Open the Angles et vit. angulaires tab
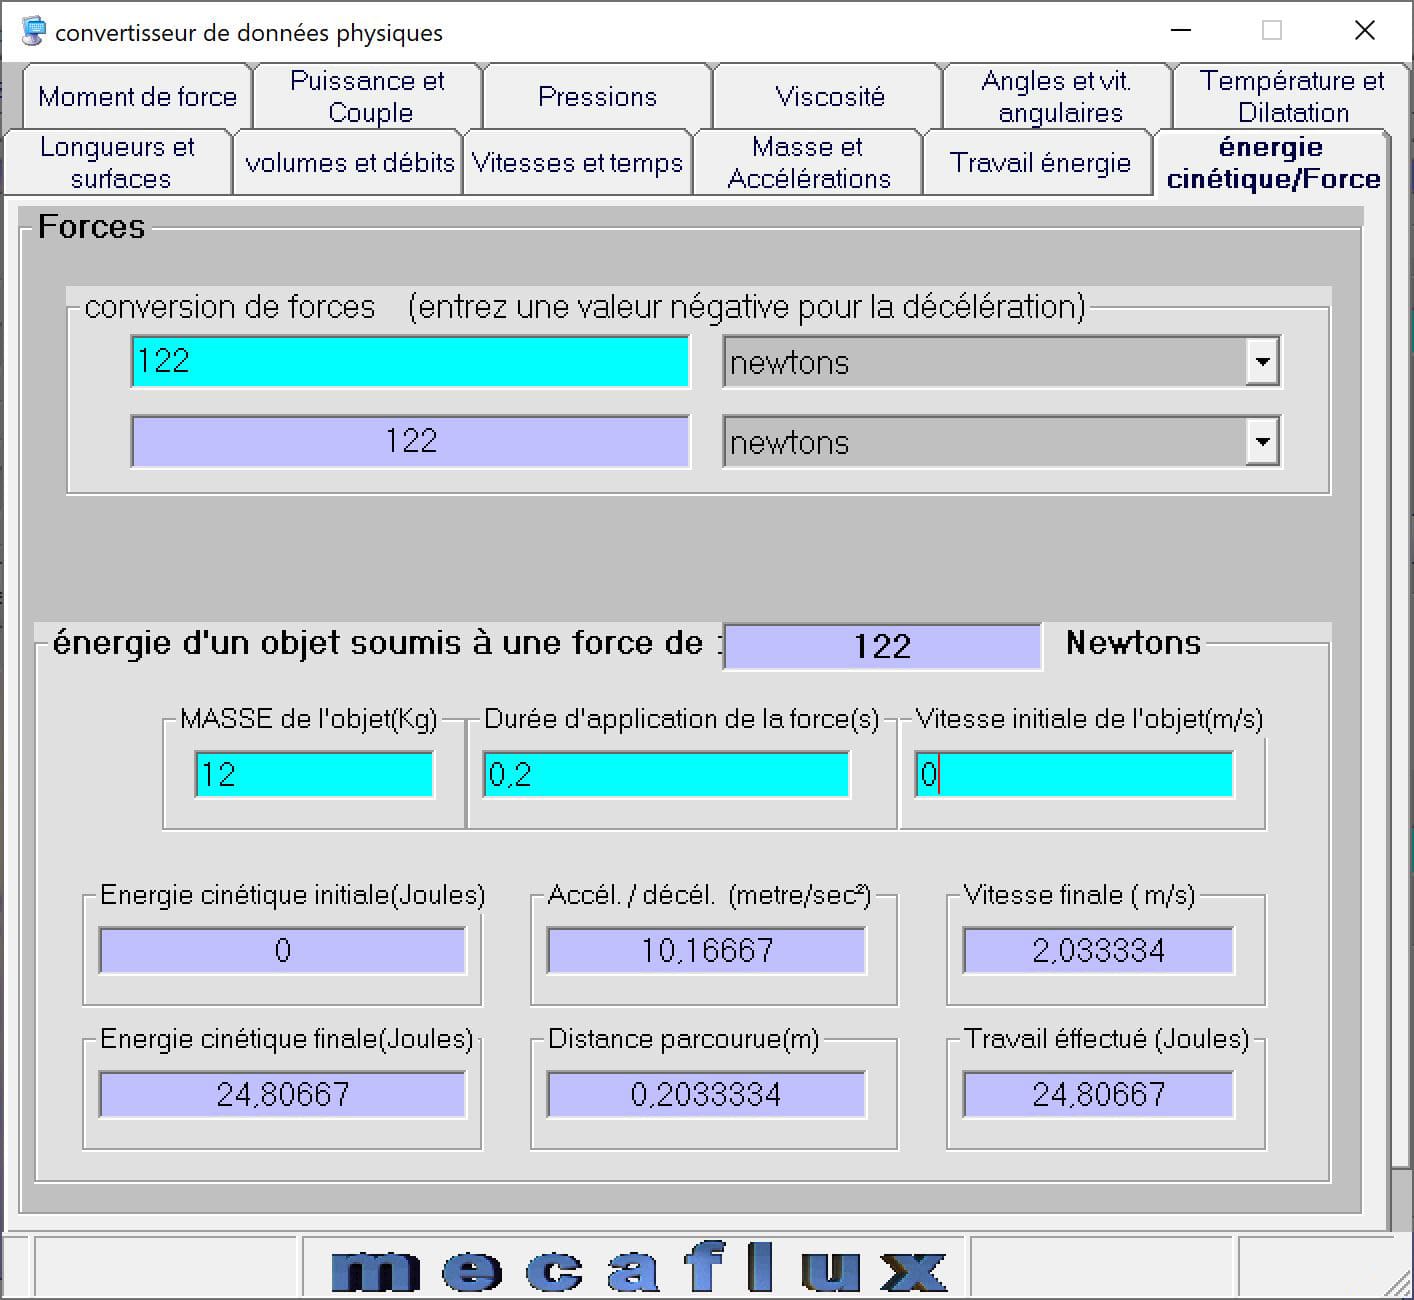Image resolution: width=1414 pixels, height=1300 pixels. tap(1056, 96)
